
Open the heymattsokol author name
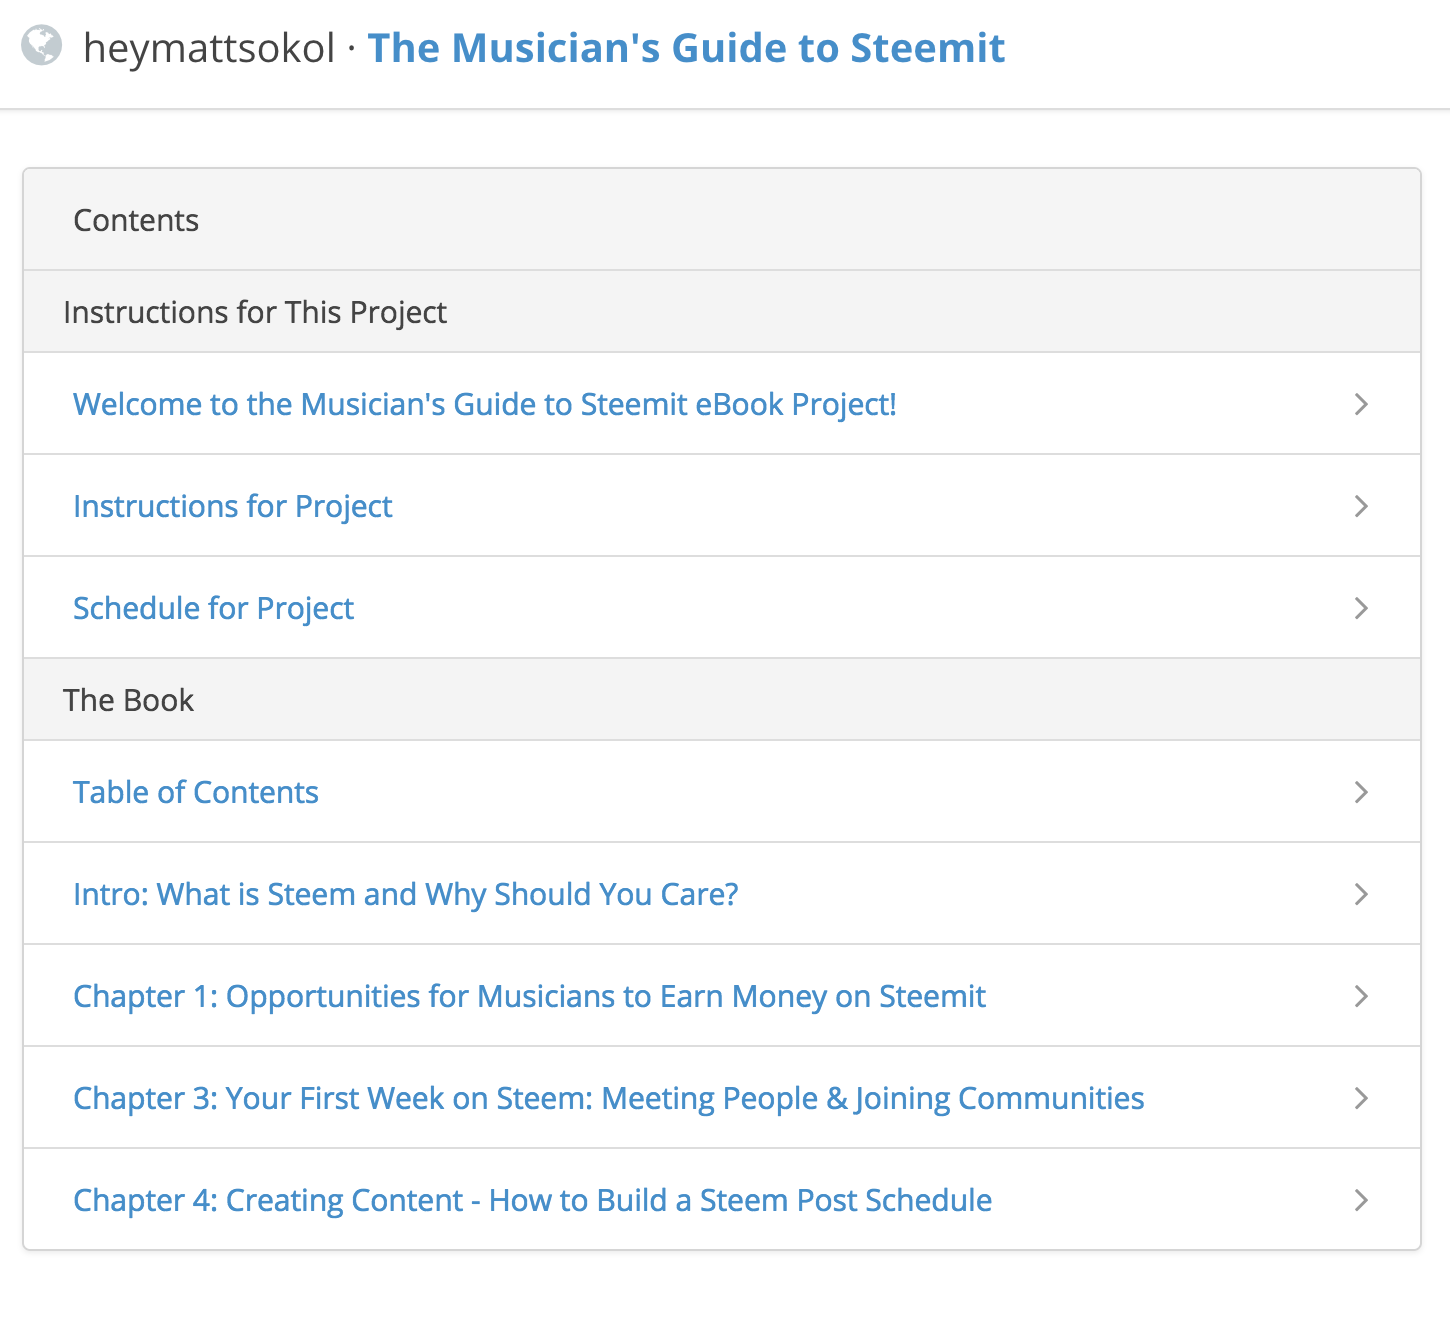(x=209, y=48)
